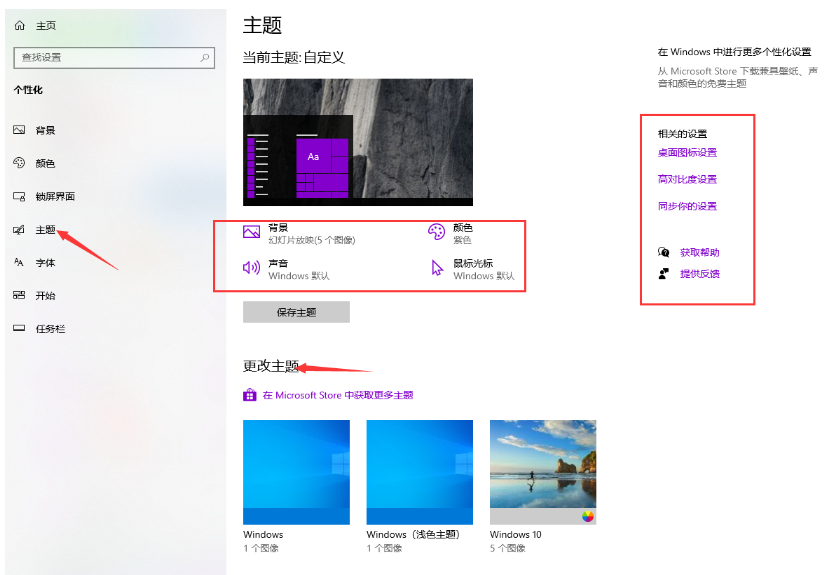The image size is (836, 575).
Task: Click the search magnifier icon in settings search box
Action: [x=206, y=58]
